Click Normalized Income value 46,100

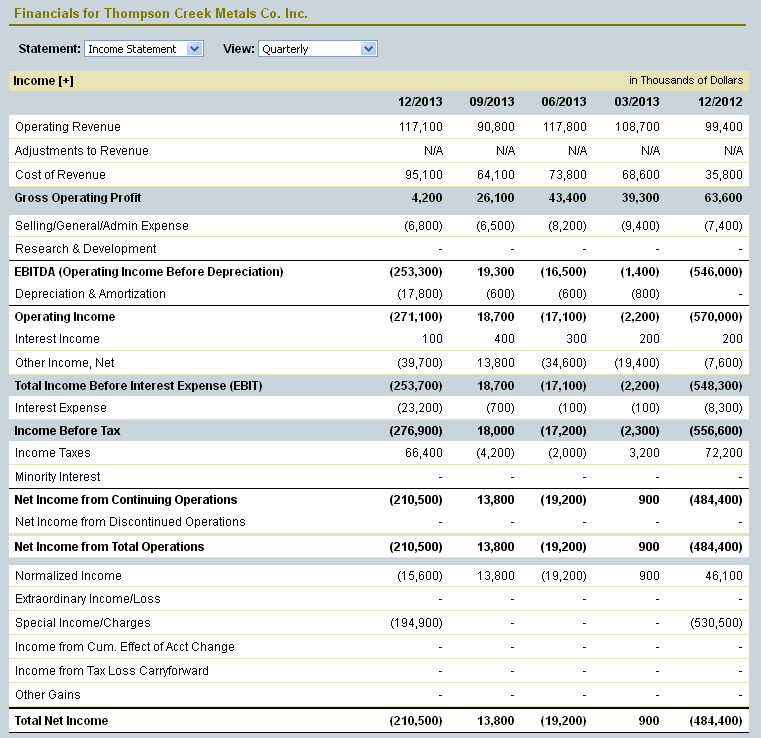[724, 576]
